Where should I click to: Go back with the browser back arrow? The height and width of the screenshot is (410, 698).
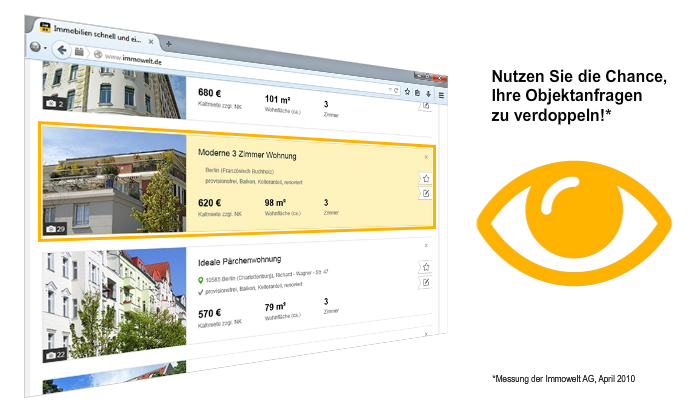(62, 50)
